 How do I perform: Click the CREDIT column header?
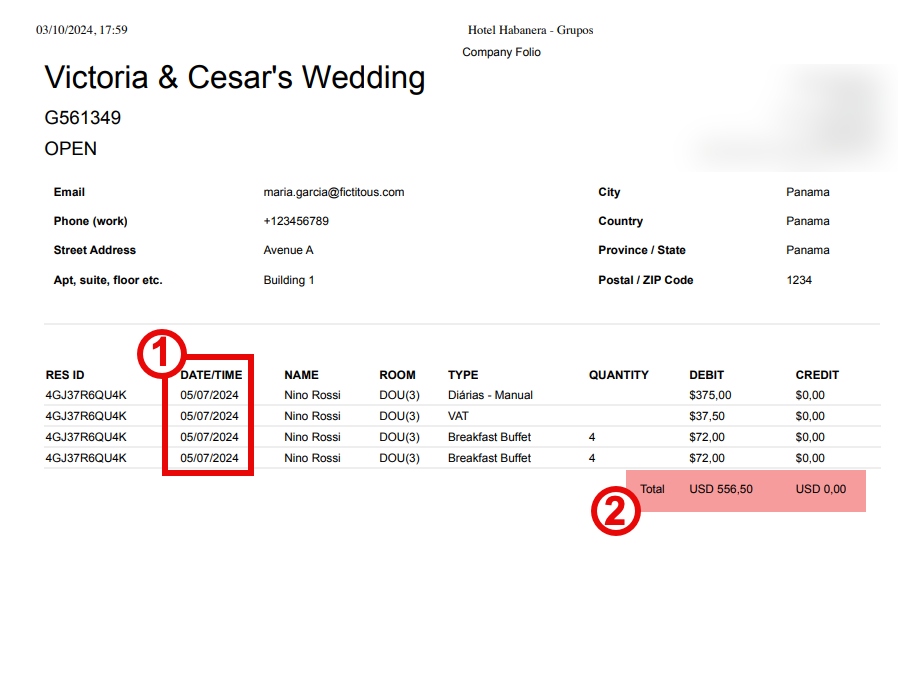(817, 375)
